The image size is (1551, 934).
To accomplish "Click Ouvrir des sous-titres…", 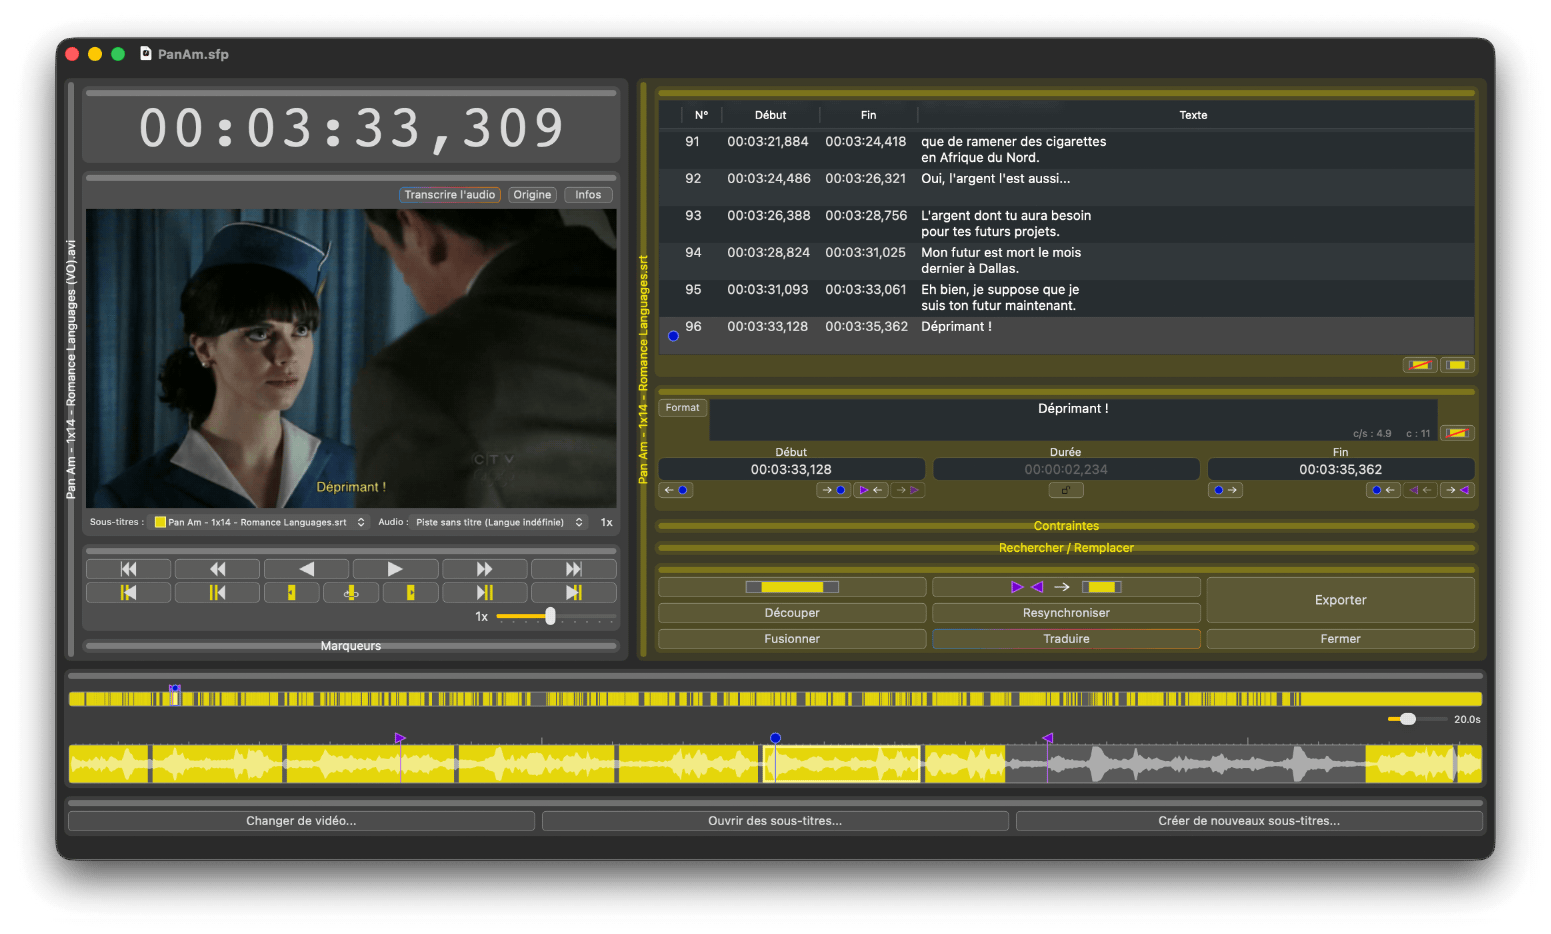I will pyautogui.click(x=775, y=821).
